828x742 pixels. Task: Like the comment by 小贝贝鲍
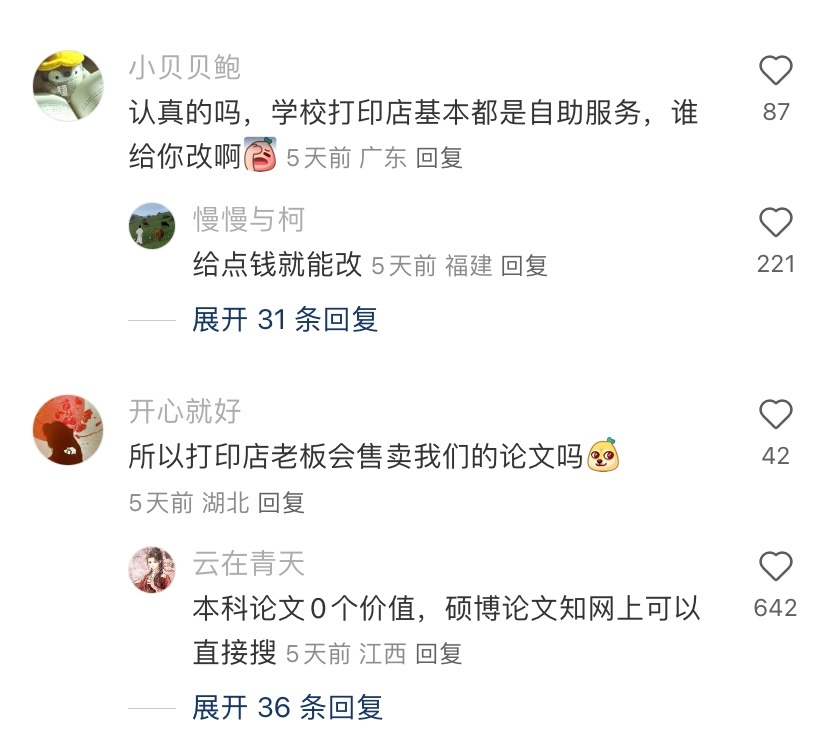pyautogui.click(x=775, y=70)
